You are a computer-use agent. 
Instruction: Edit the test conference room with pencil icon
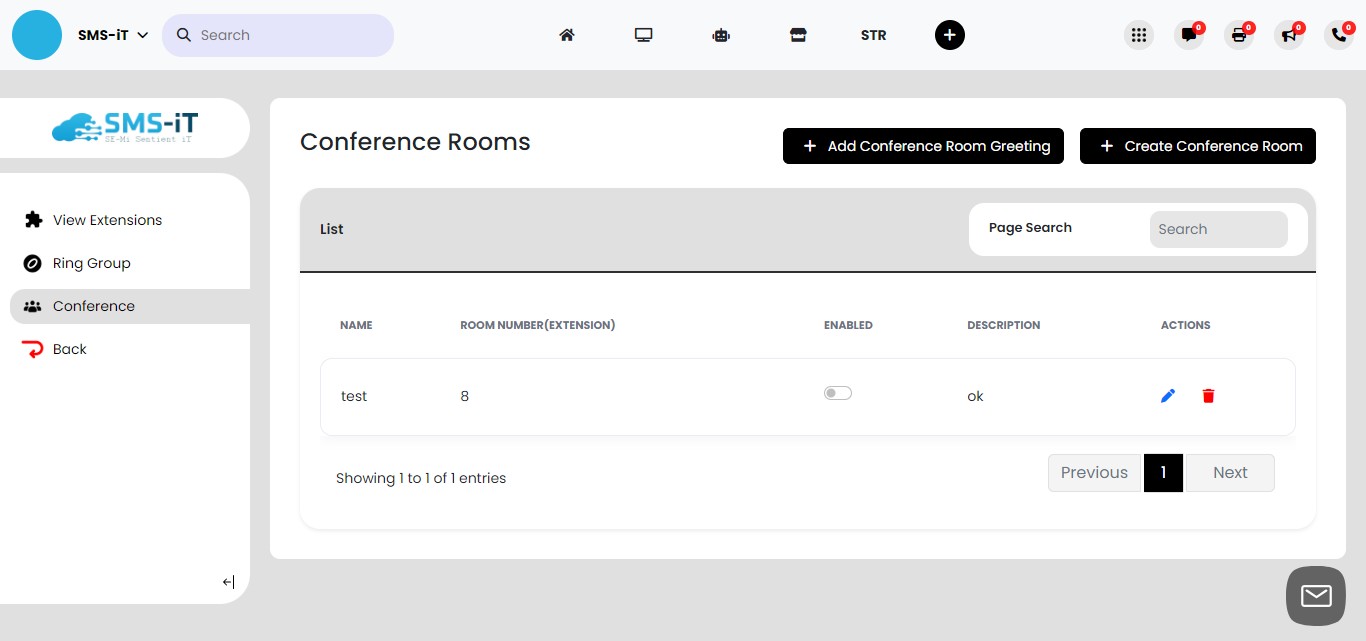point(1168,395)
